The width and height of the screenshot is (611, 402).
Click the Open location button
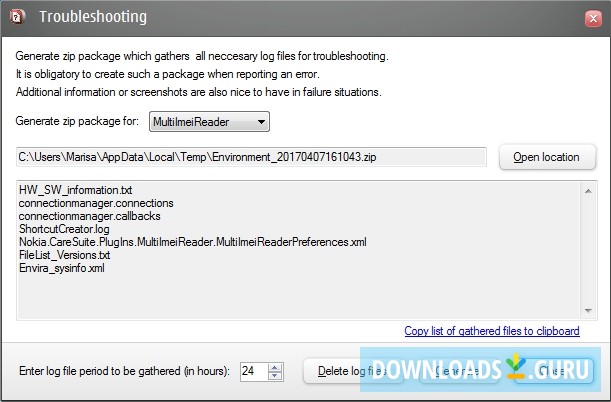tap(547, 157)
